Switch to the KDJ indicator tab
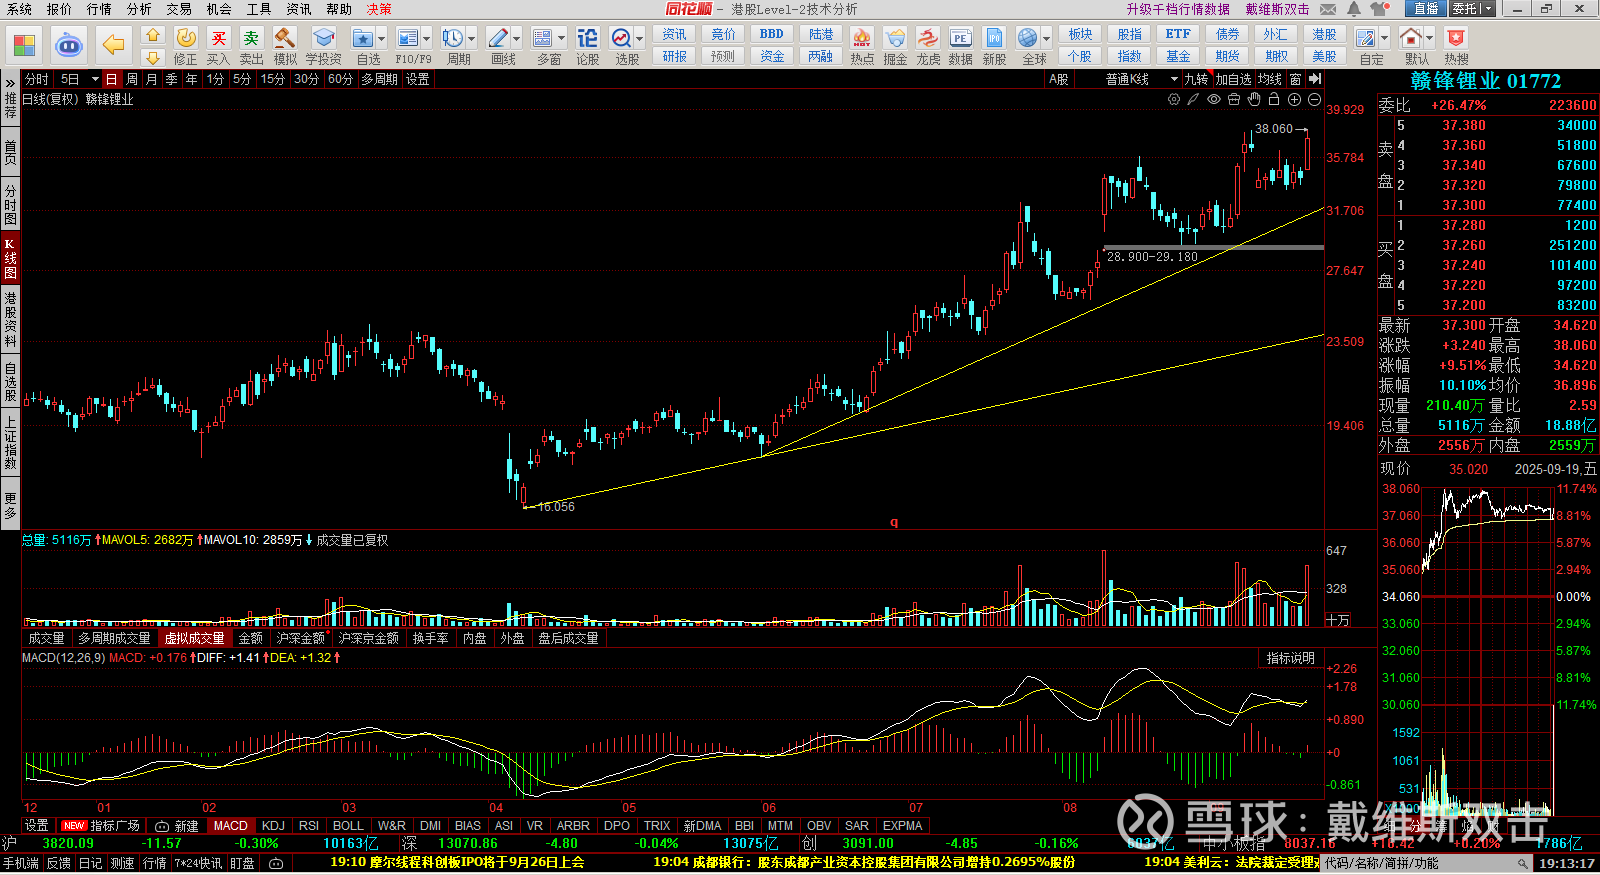1600x875 pixels. click(x=273, y=826)
